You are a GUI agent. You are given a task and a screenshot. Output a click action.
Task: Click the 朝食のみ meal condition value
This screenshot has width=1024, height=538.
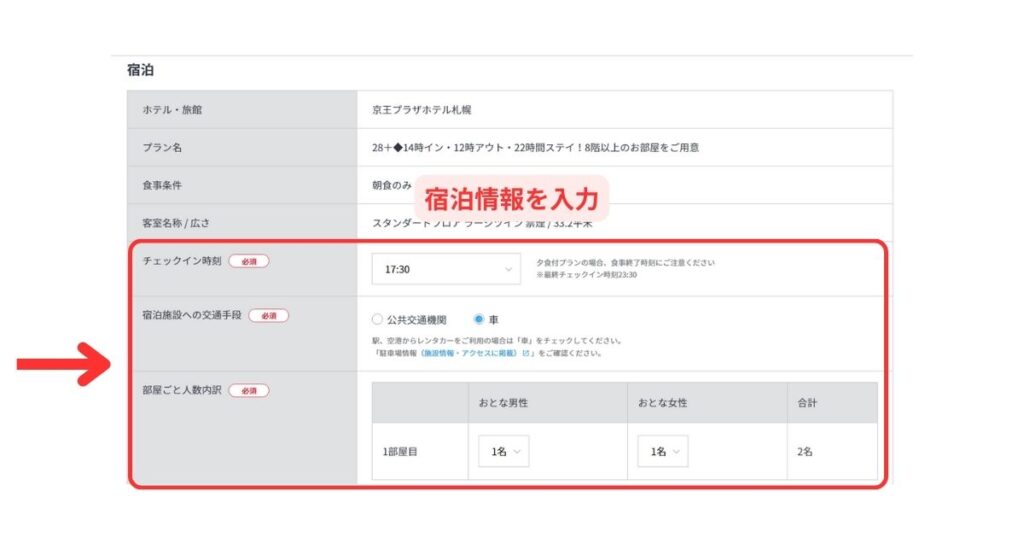tap(391, 185)
